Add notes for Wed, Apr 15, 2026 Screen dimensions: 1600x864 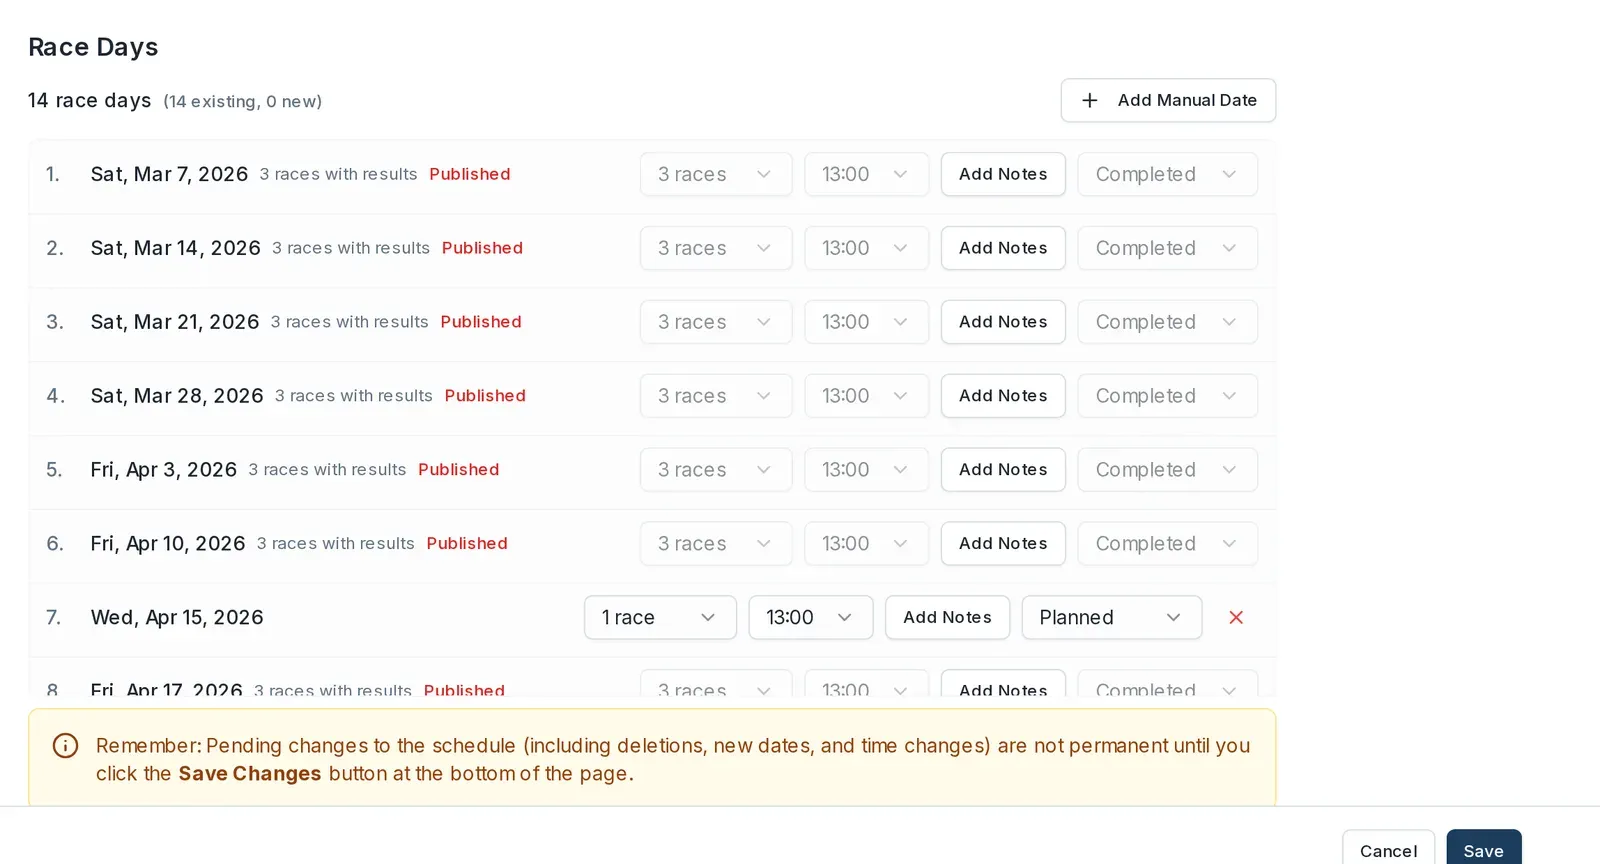tap(947, 618)
